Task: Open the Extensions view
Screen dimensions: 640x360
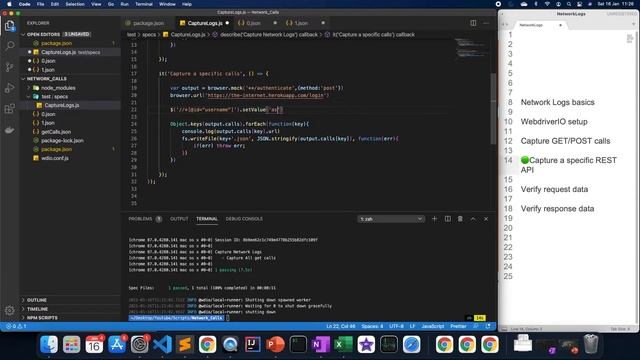Action: coord(9,109)
